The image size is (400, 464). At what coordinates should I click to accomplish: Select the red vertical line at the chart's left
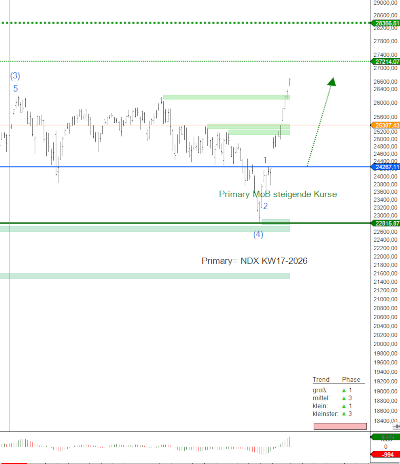(10, 216)
